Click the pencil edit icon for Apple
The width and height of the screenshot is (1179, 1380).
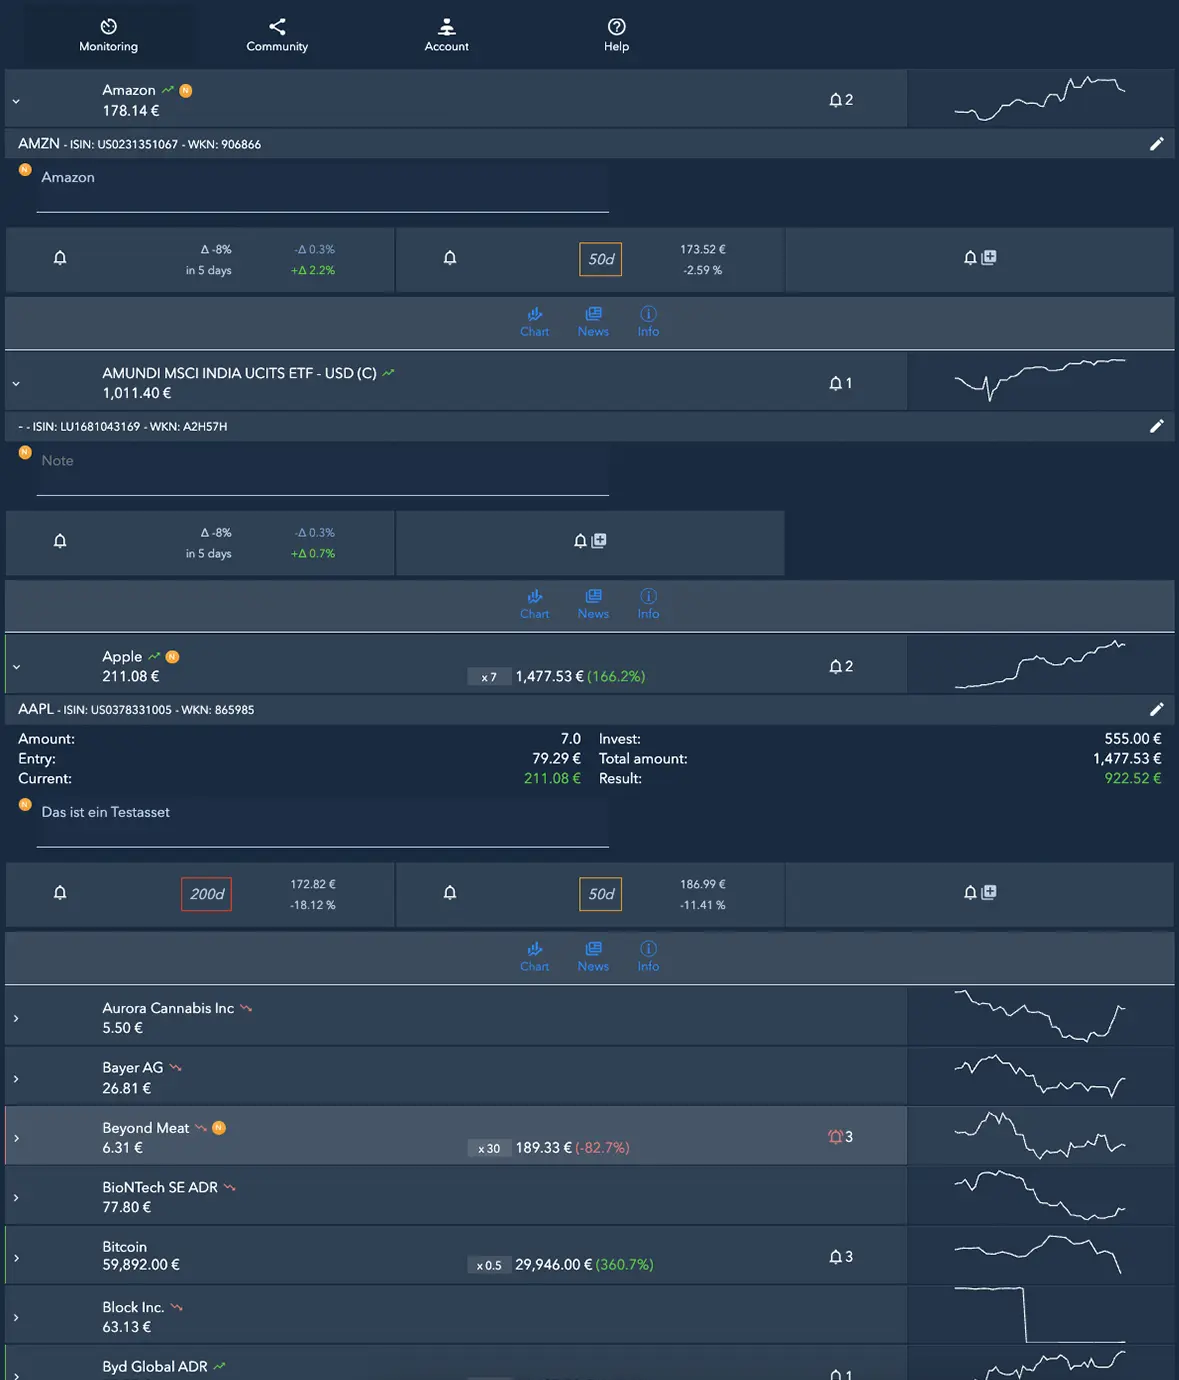pos(1156,709)
